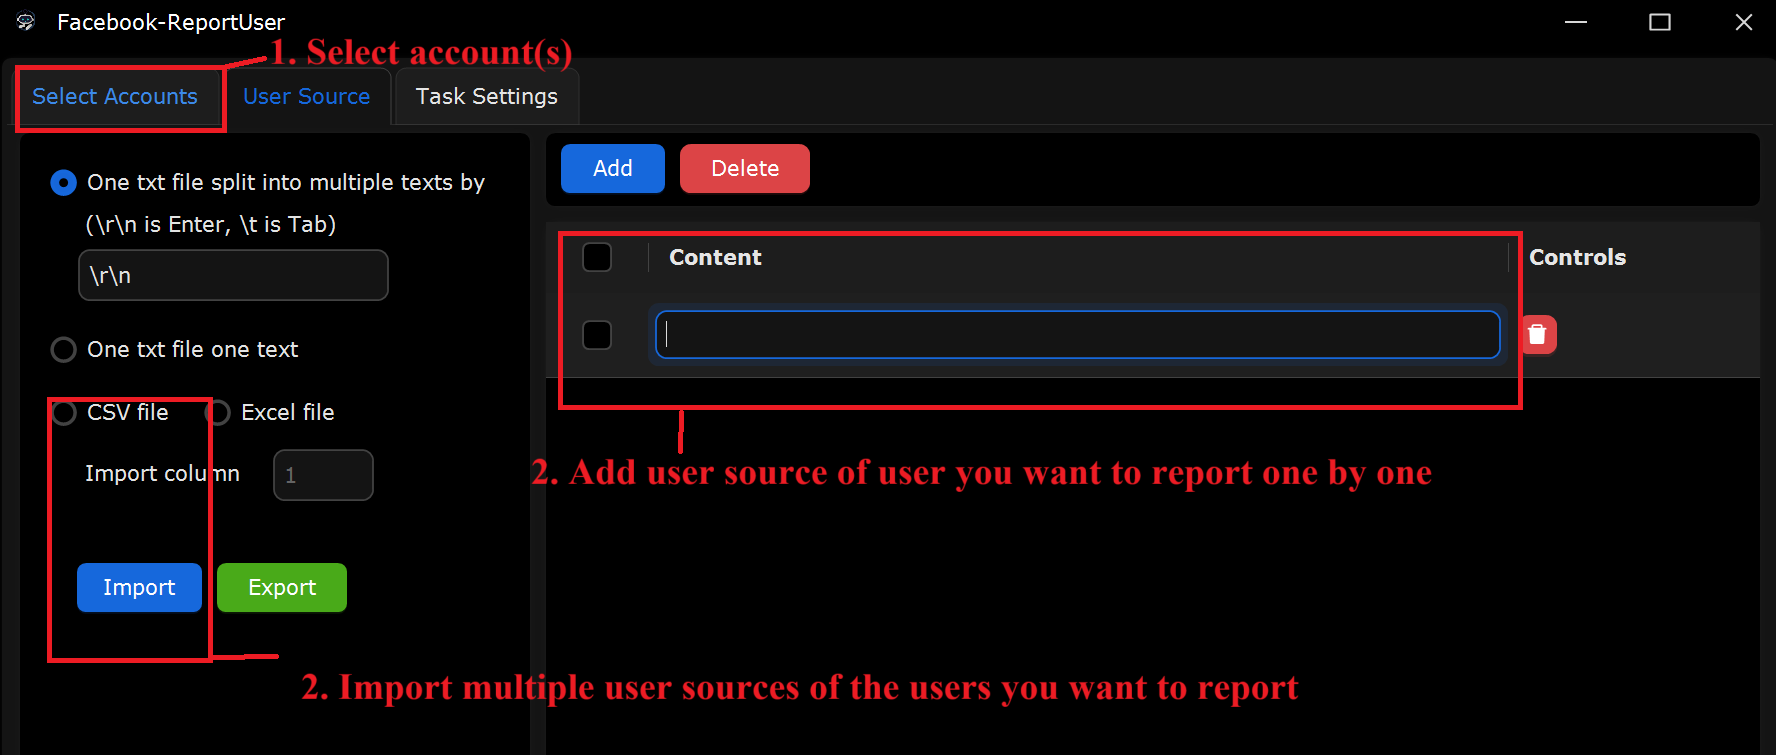The height and width of the screenshot is (755, 1776).
Task: Click the blue Import button
Action: pos(139,587)
